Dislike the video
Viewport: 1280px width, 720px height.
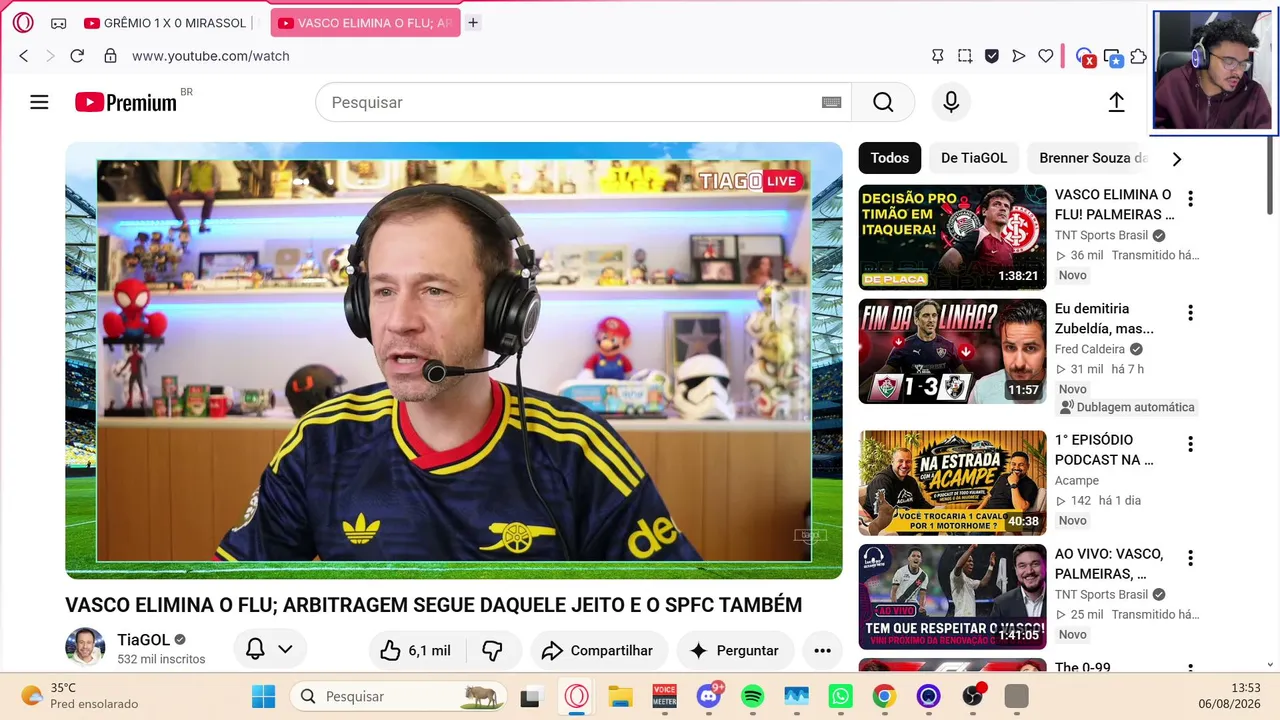point(492,650)
